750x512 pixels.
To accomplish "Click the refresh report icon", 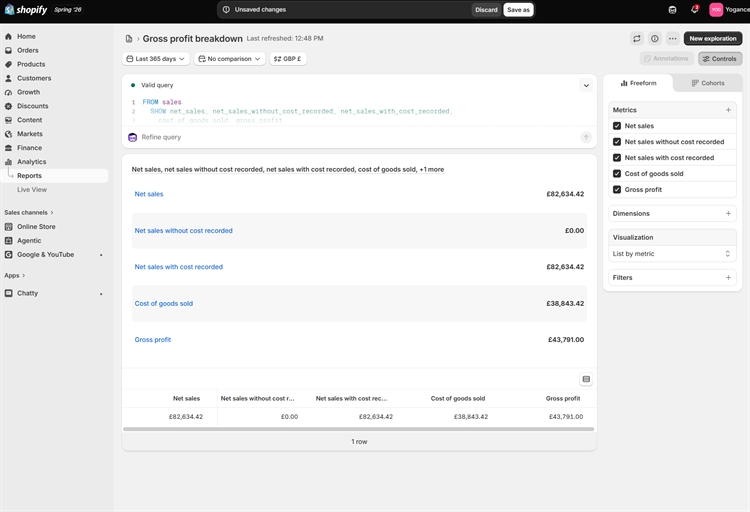I will tap(637, 39).
